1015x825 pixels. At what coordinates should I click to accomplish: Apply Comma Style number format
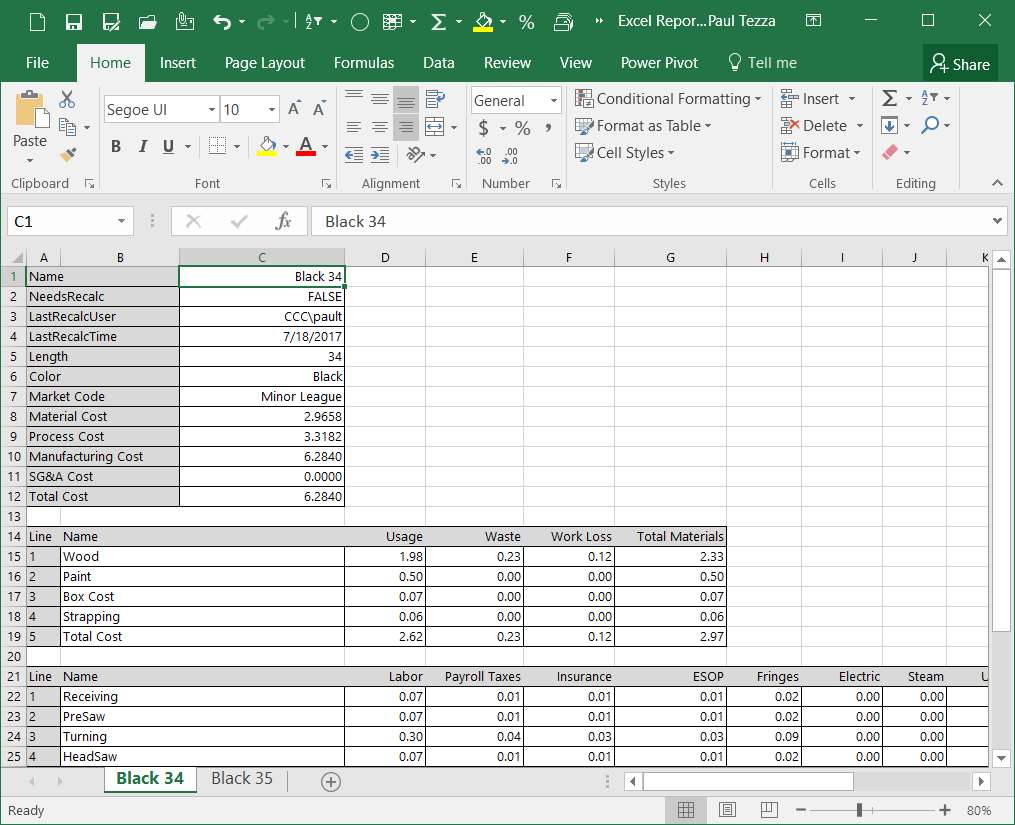548,128
